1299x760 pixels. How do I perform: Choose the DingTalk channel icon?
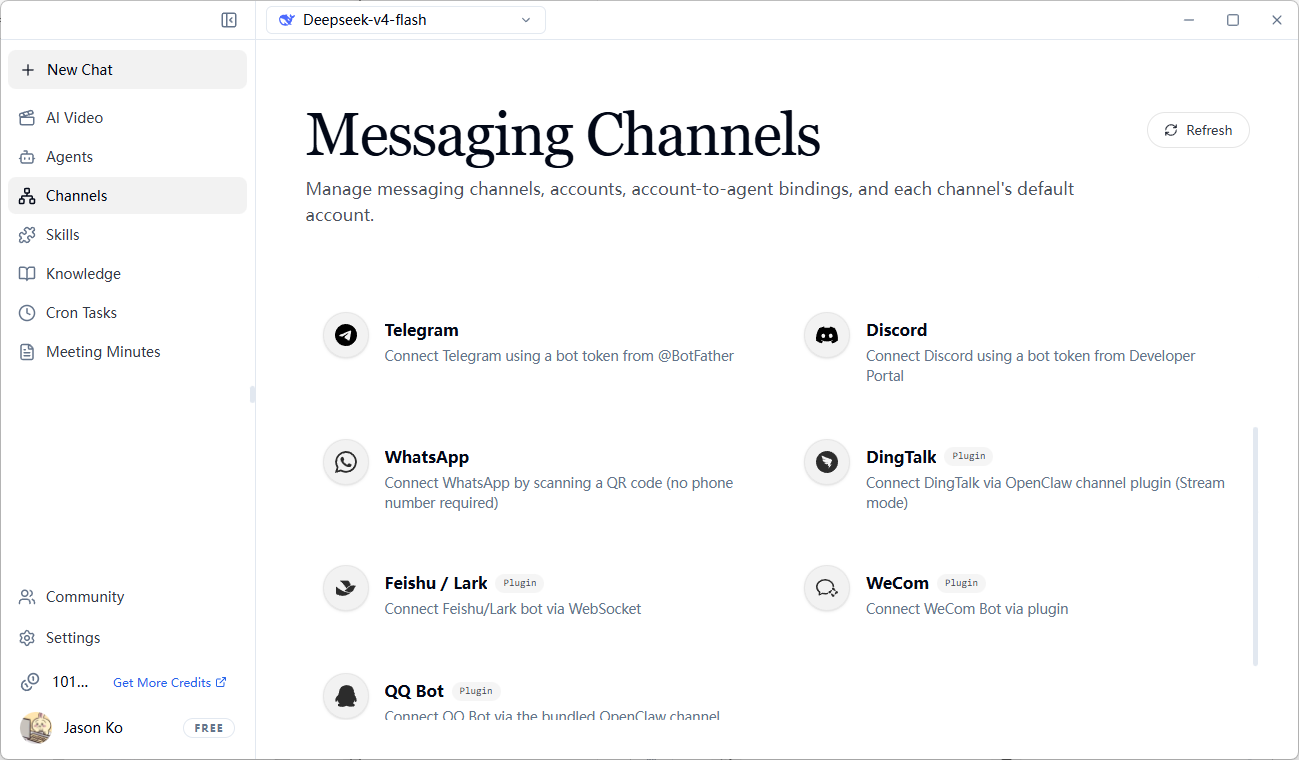(x=827, y=462)
